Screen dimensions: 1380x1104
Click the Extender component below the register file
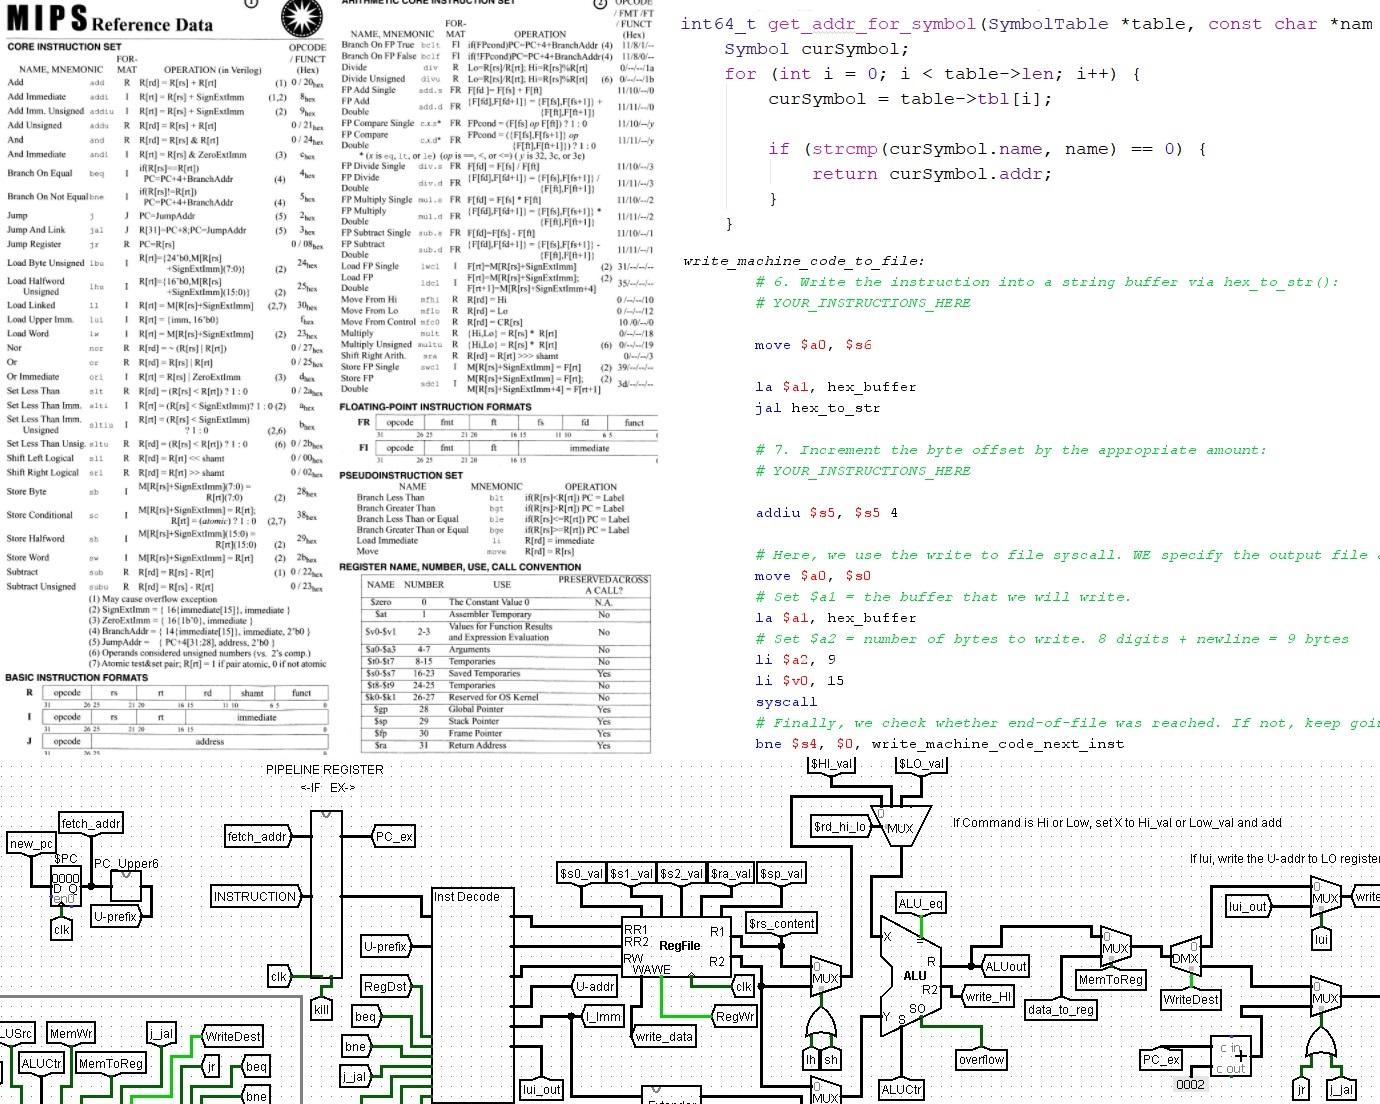pyautogui.click(x=671, y=1100)
